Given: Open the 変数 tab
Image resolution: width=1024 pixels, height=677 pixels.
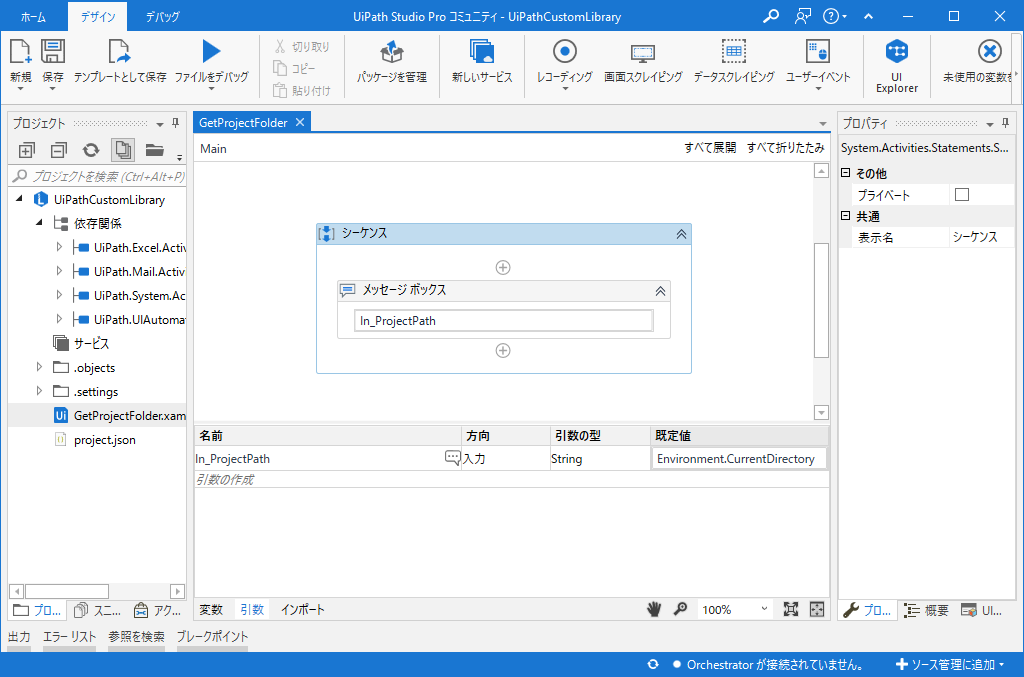Looking at the screenshot, I should (211, 610).
